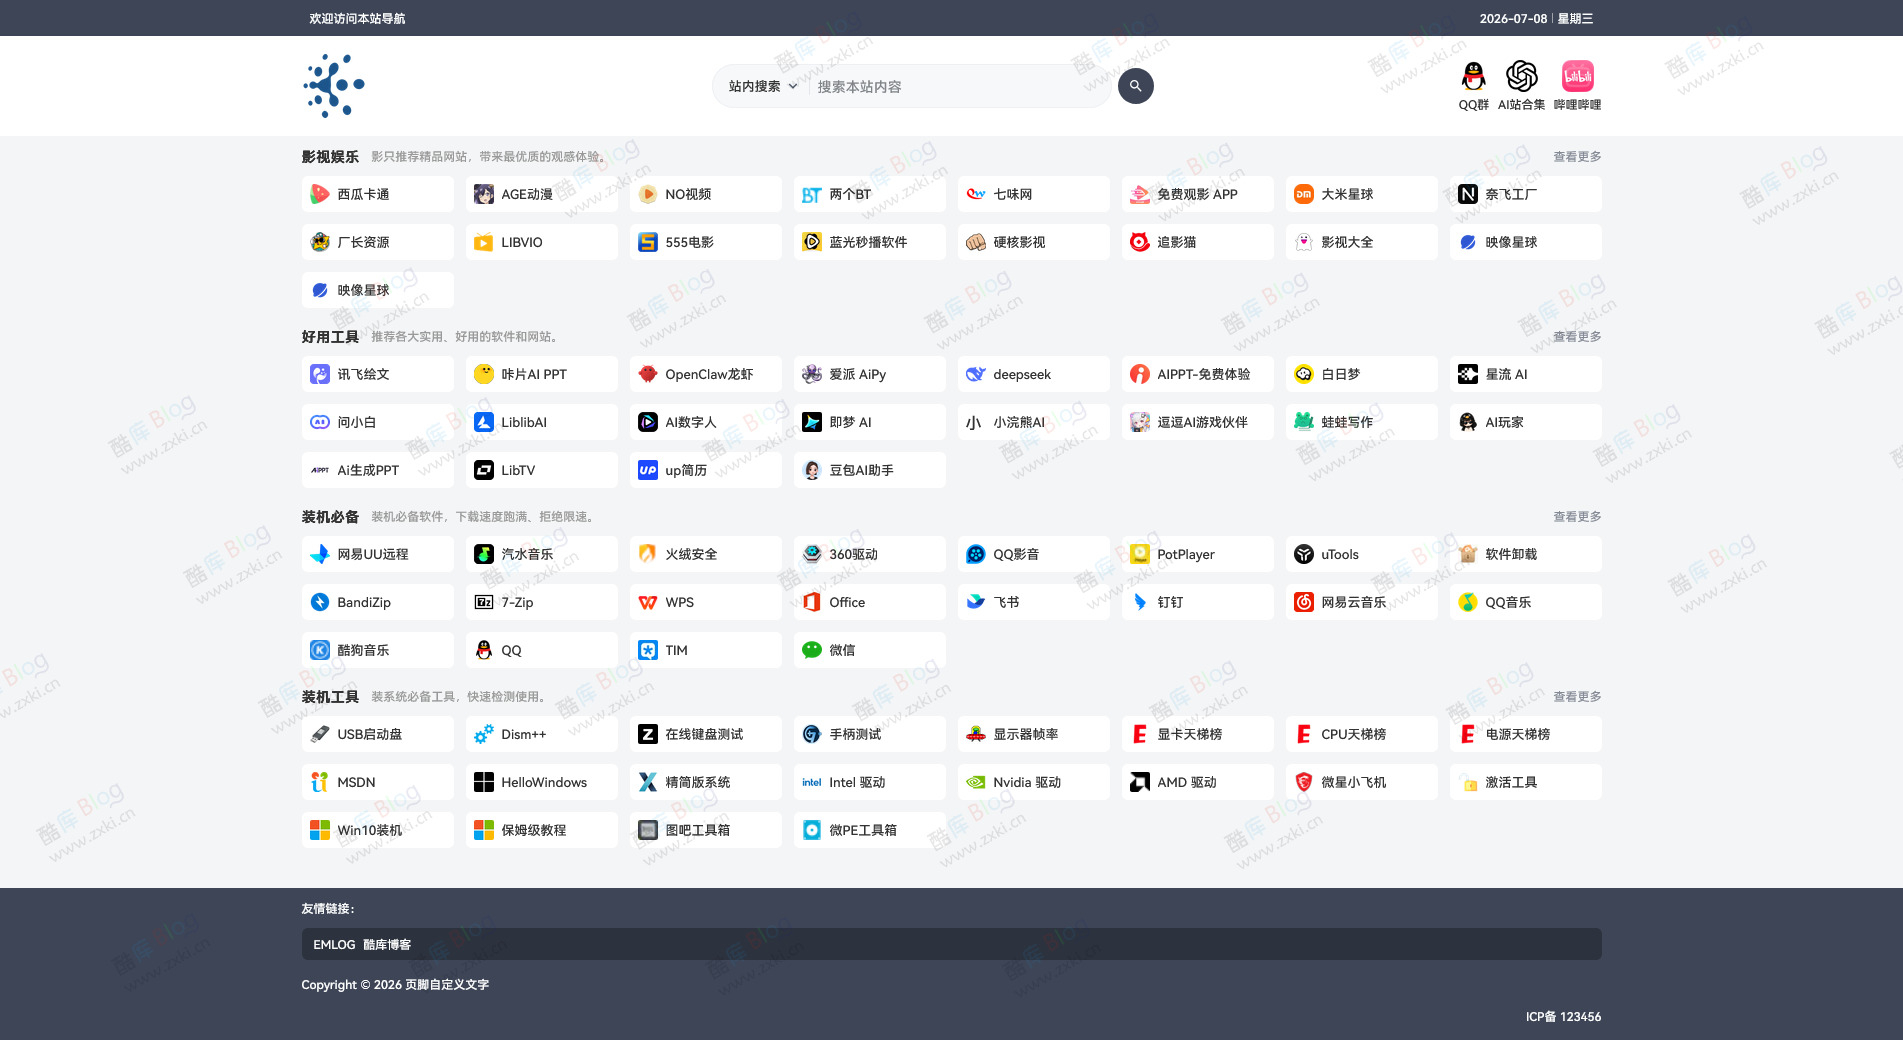Expand the 站内搜索 search-type dropdown
Image resolution: width=1903 pixels, height=1040 pixels.
pos(763,86)
